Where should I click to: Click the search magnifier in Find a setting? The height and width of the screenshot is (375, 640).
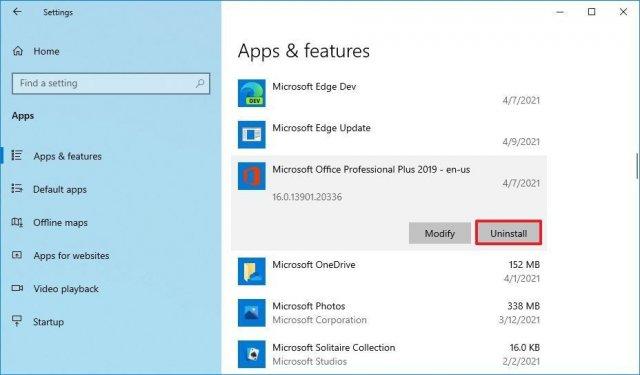point(200,83)
